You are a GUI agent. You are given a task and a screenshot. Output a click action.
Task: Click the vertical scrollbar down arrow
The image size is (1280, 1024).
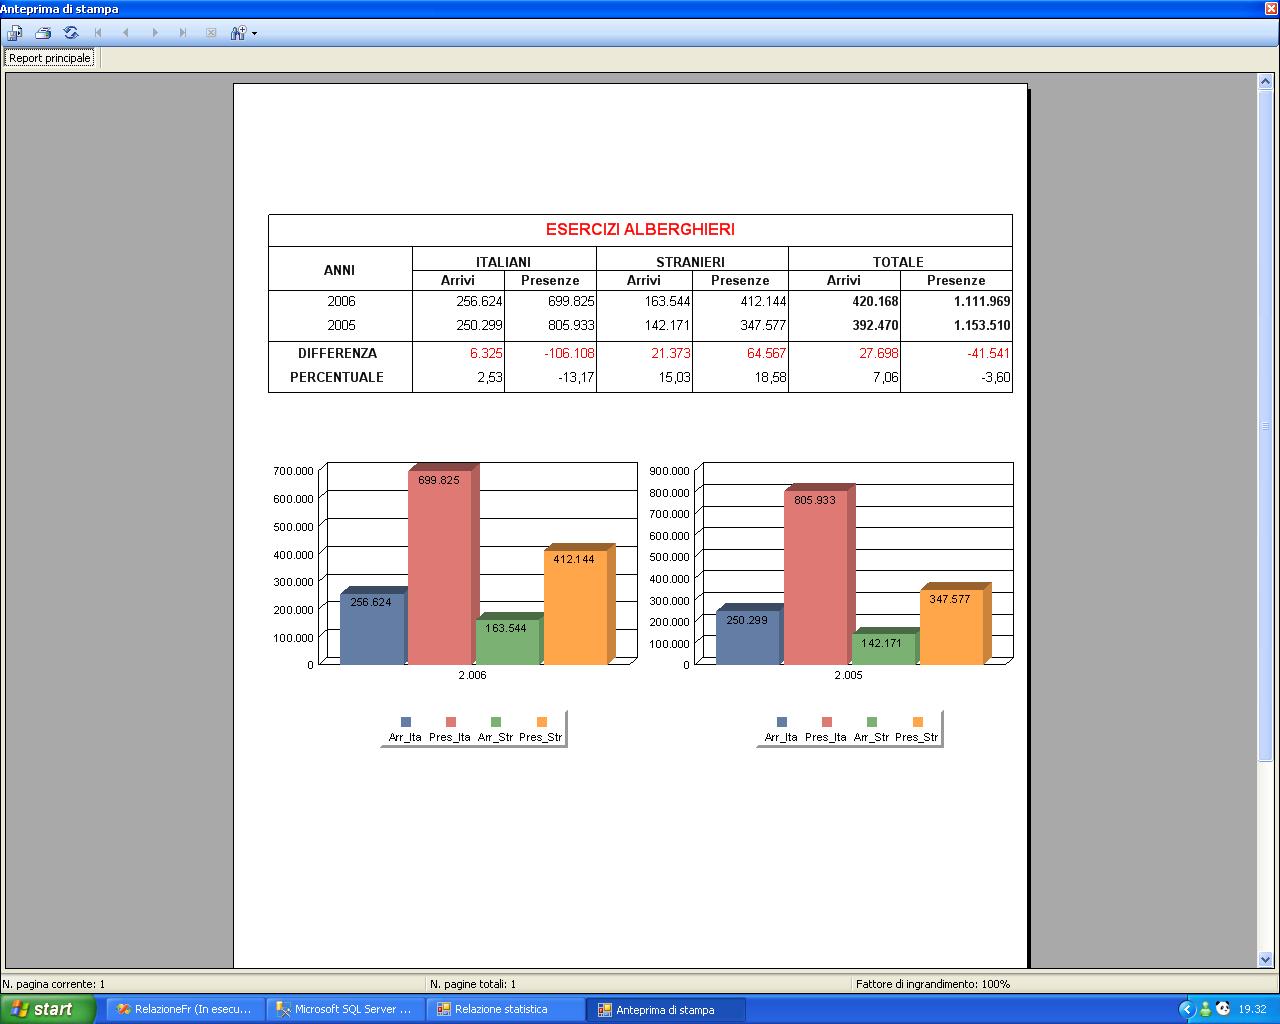(1265, 960)
